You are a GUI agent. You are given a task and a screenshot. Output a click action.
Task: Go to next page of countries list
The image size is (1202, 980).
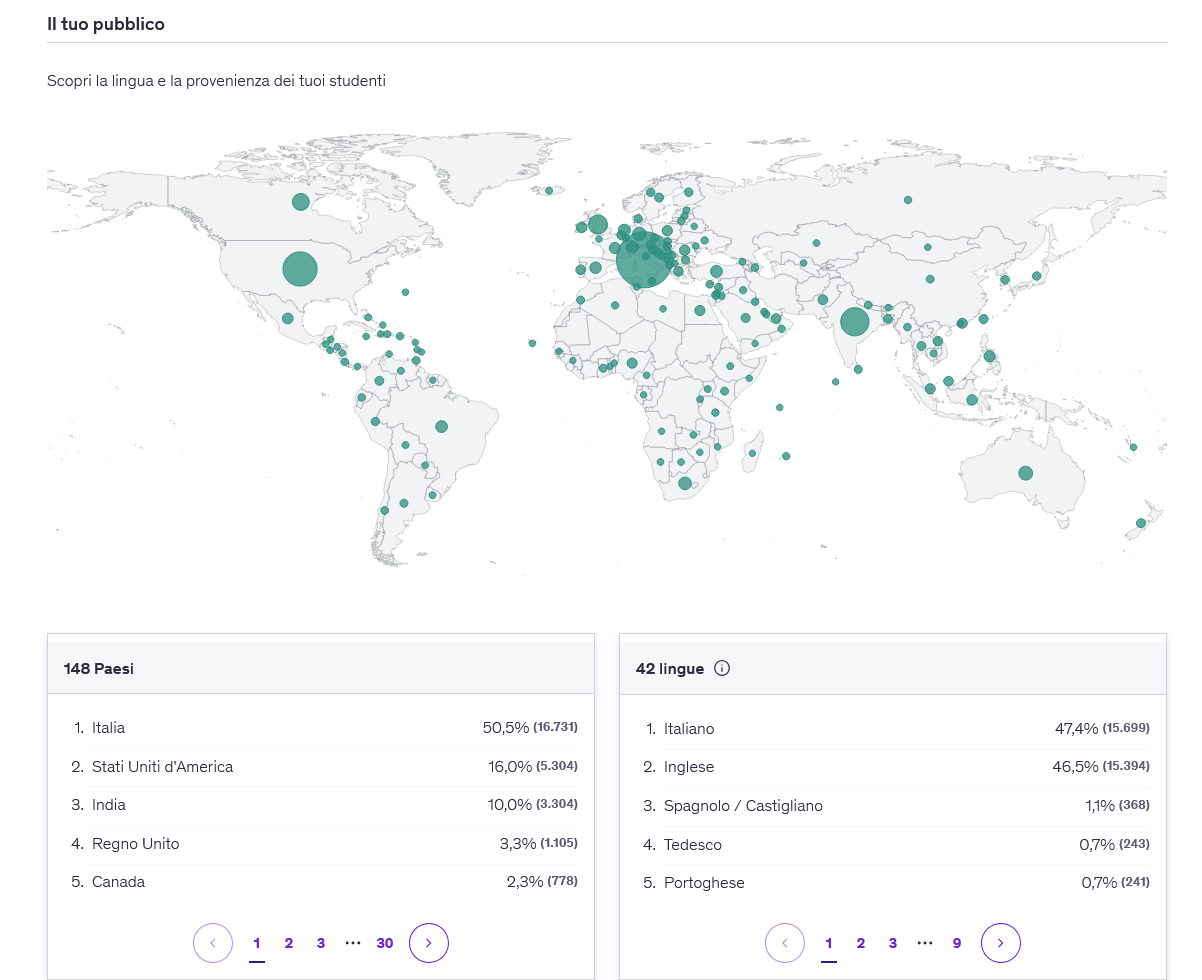429,942
